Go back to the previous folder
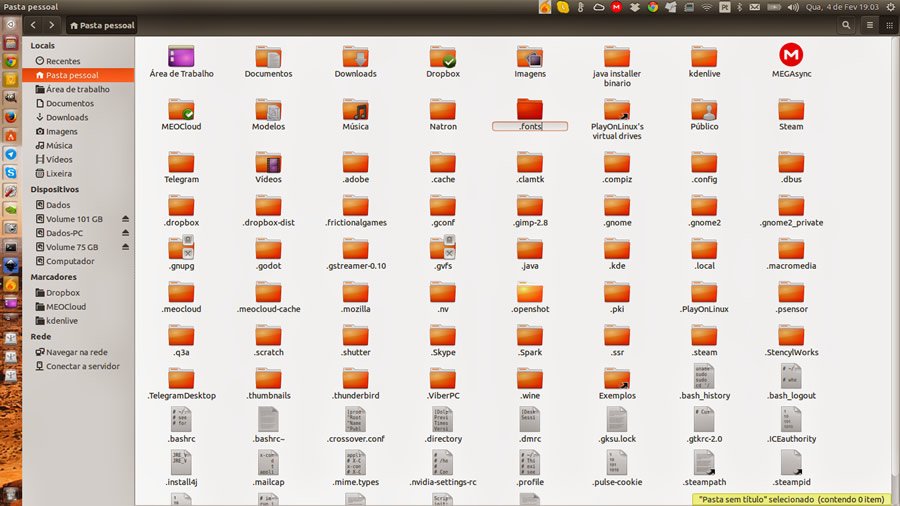 click(x=34, y=24)
